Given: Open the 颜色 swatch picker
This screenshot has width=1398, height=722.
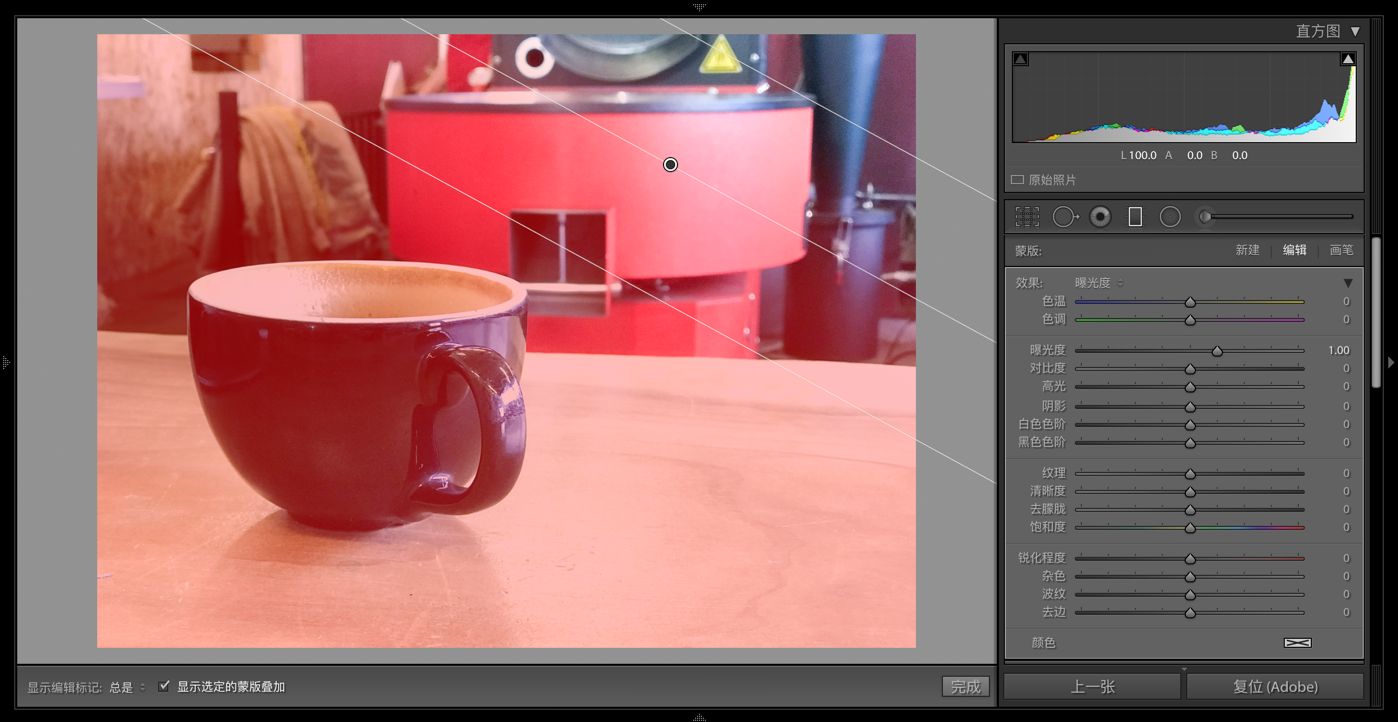Looking at the screenshot, I should (x=1297, y=643).
